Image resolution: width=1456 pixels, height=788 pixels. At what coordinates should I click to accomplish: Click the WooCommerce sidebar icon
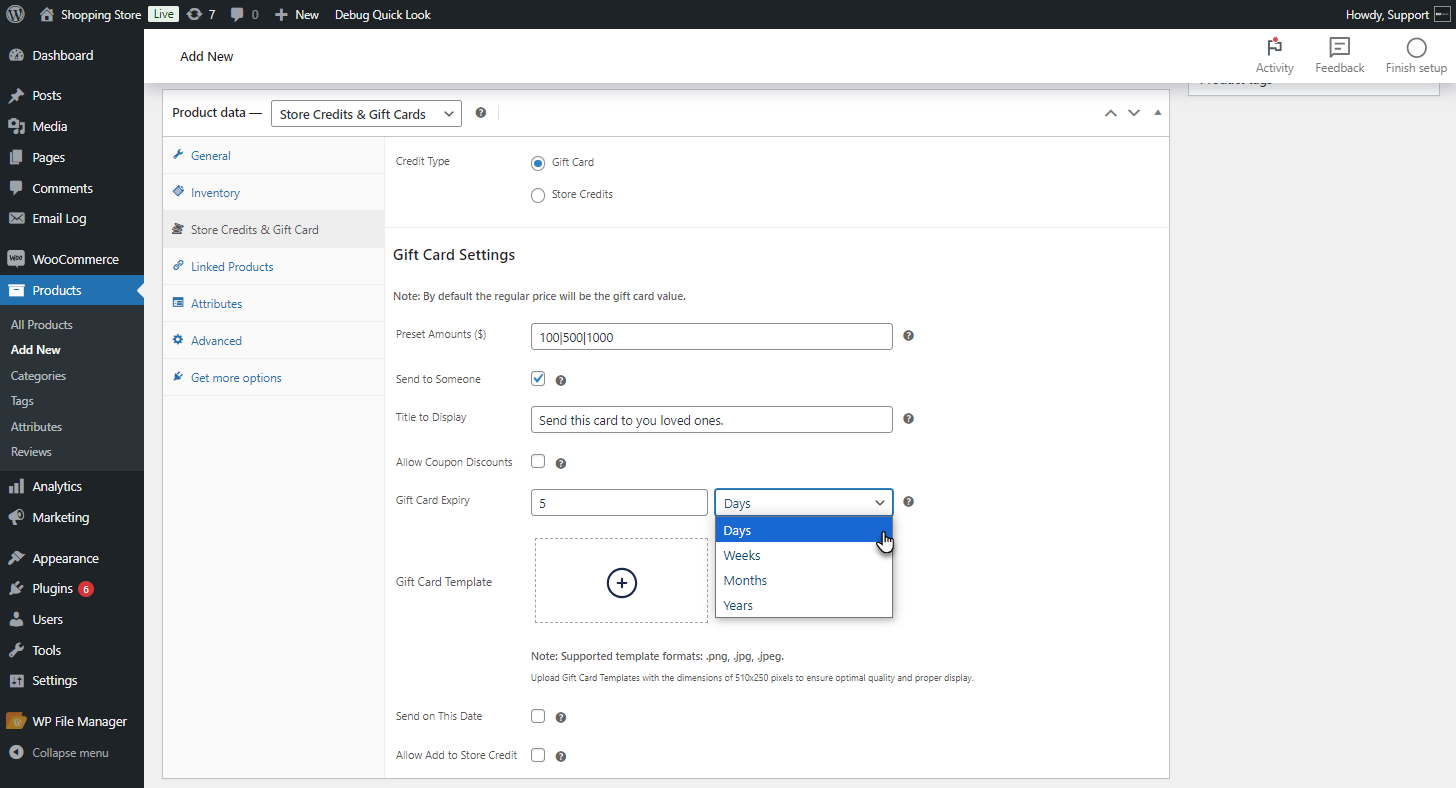tap(16, 259)
